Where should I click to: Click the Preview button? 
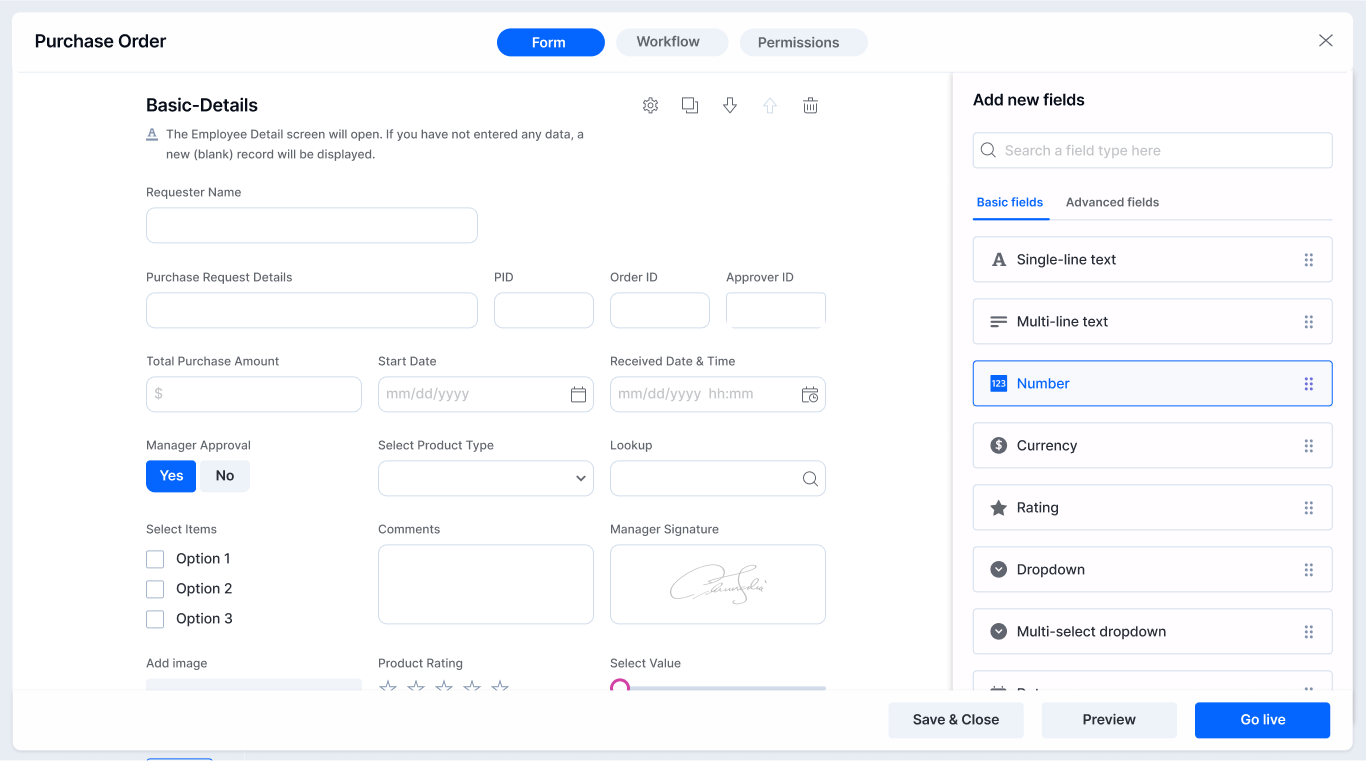1109,720
